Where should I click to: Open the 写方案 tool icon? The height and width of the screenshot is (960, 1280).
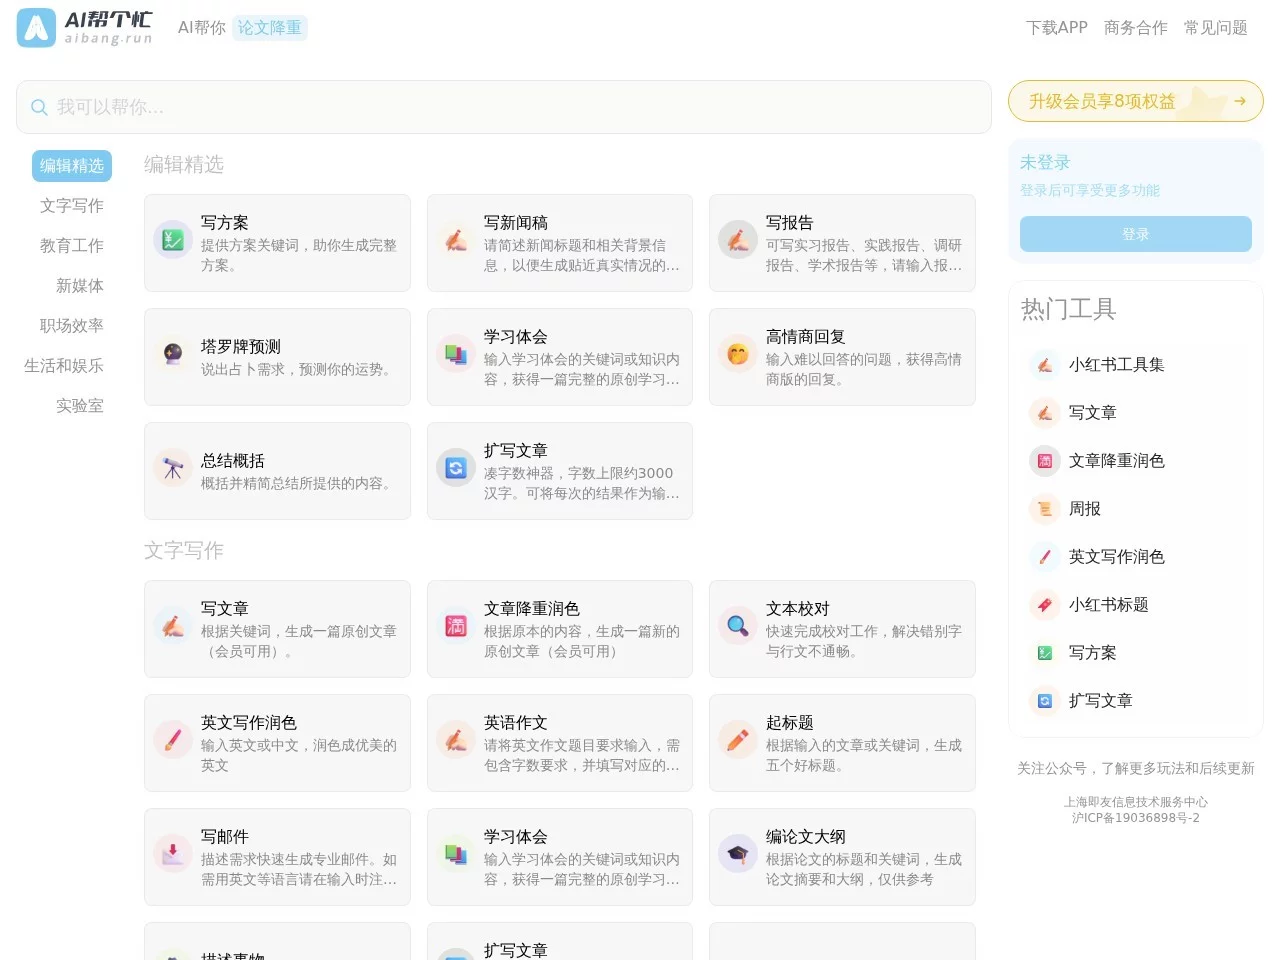tap(172, 240)
